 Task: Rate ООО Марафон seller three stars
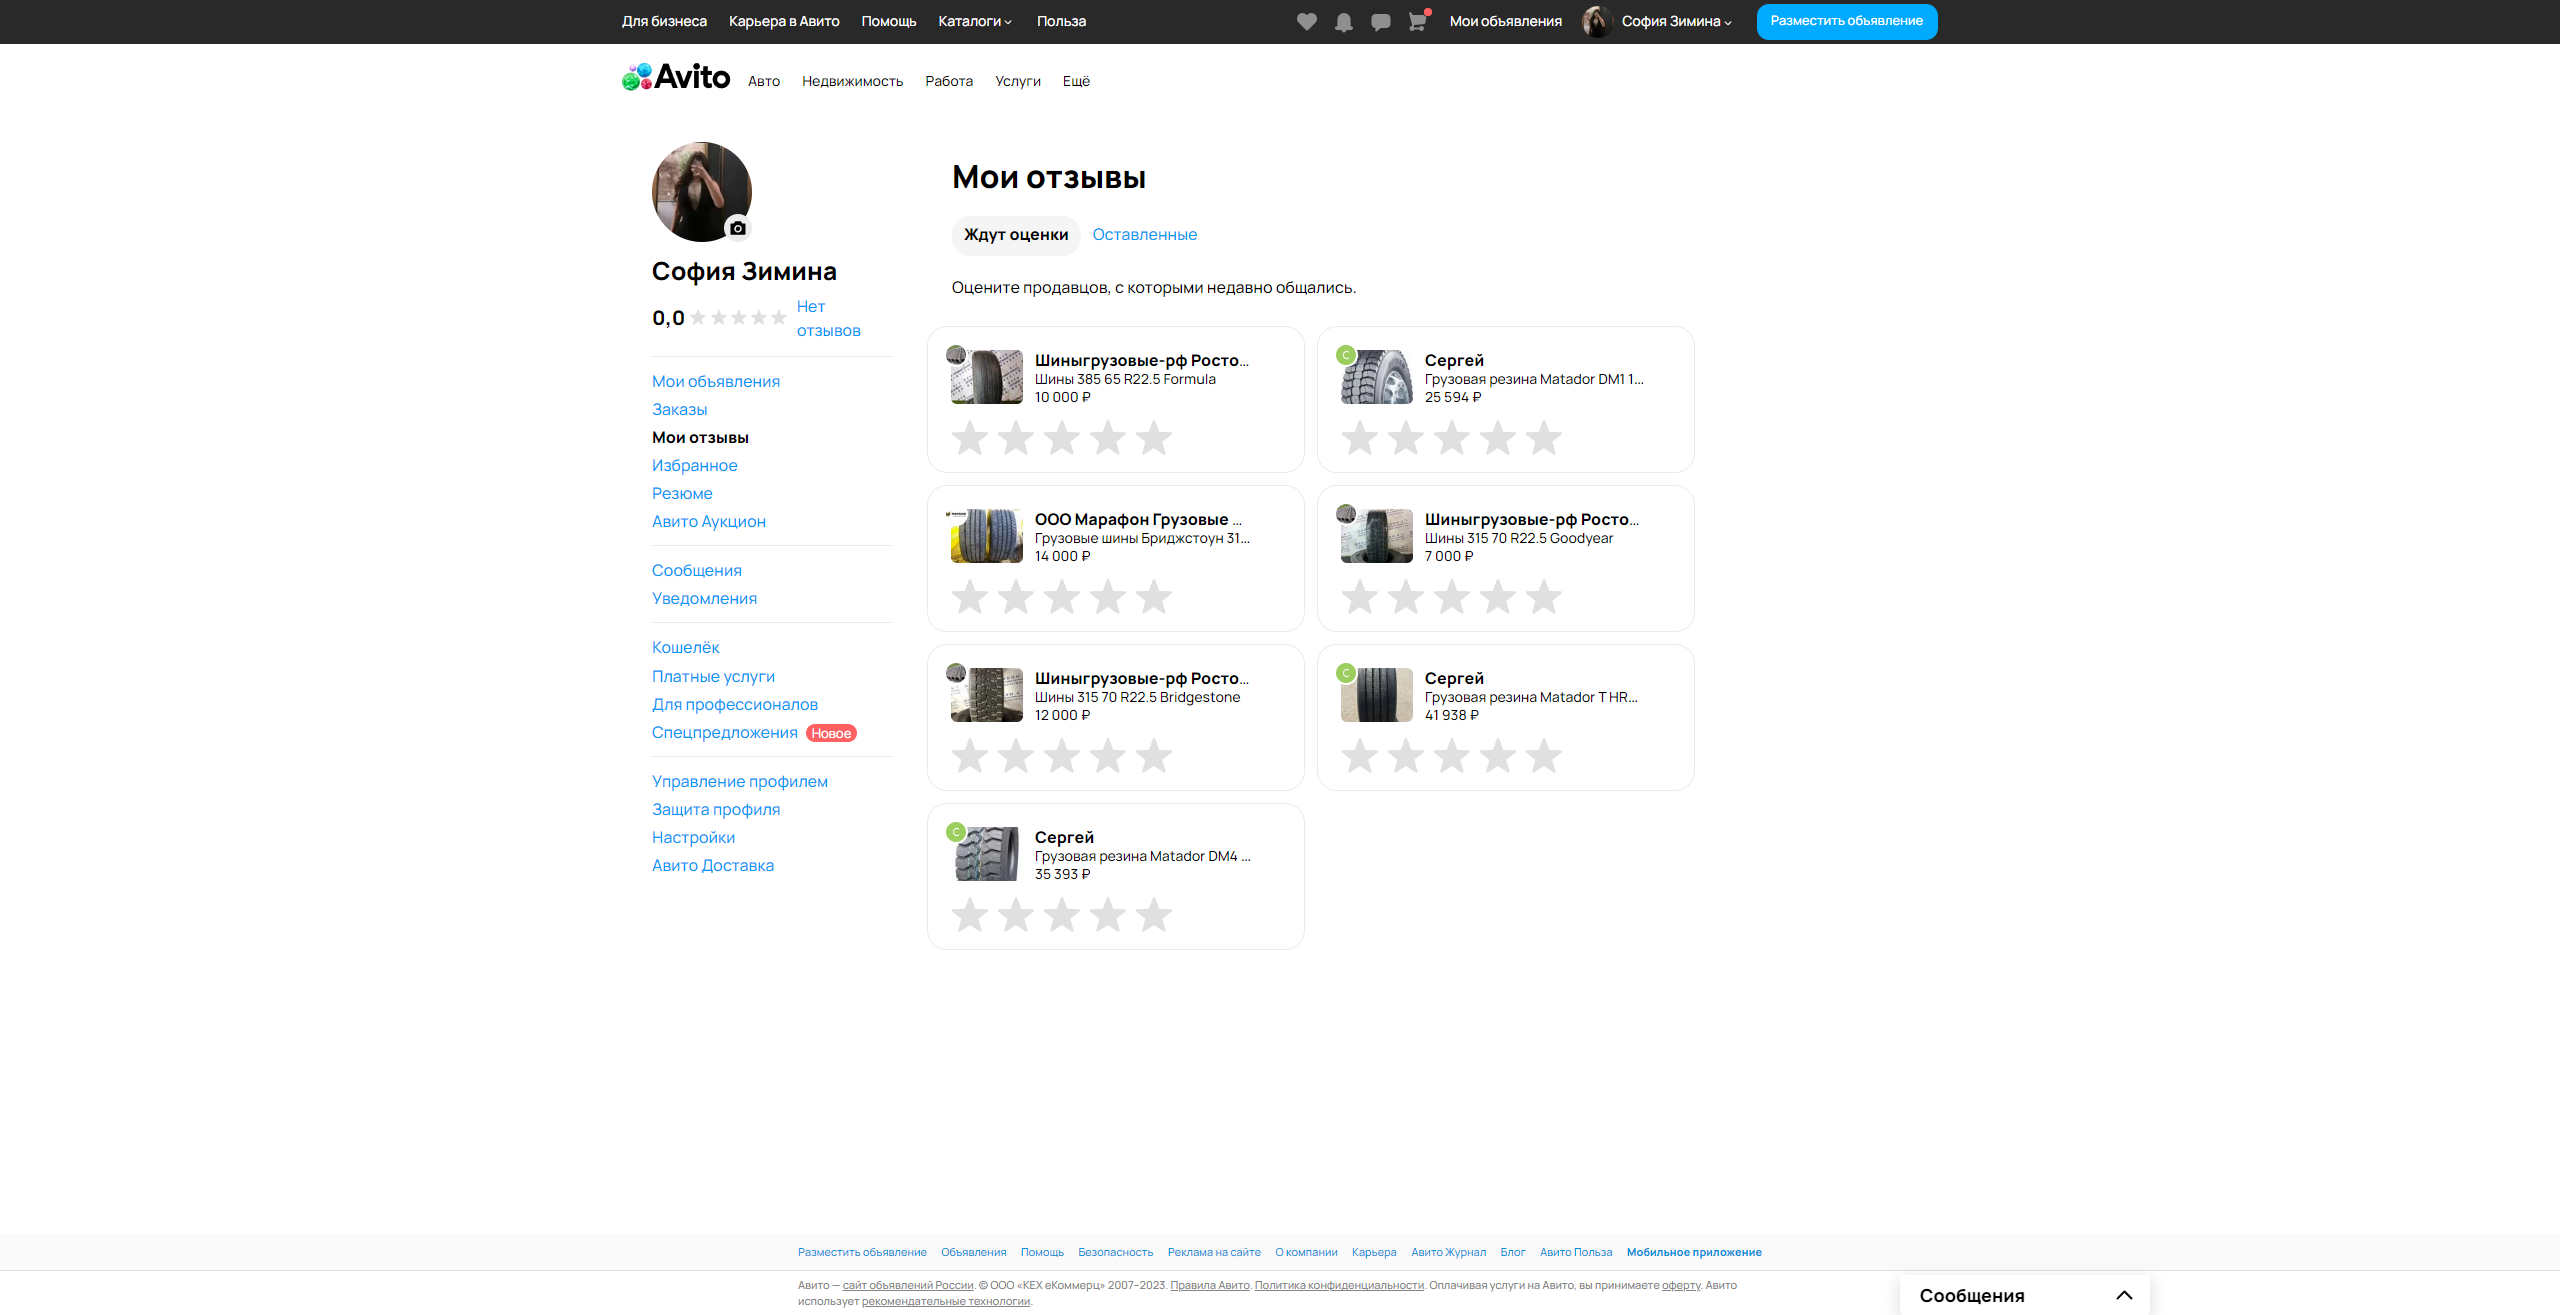click(x=1061, y=597)
